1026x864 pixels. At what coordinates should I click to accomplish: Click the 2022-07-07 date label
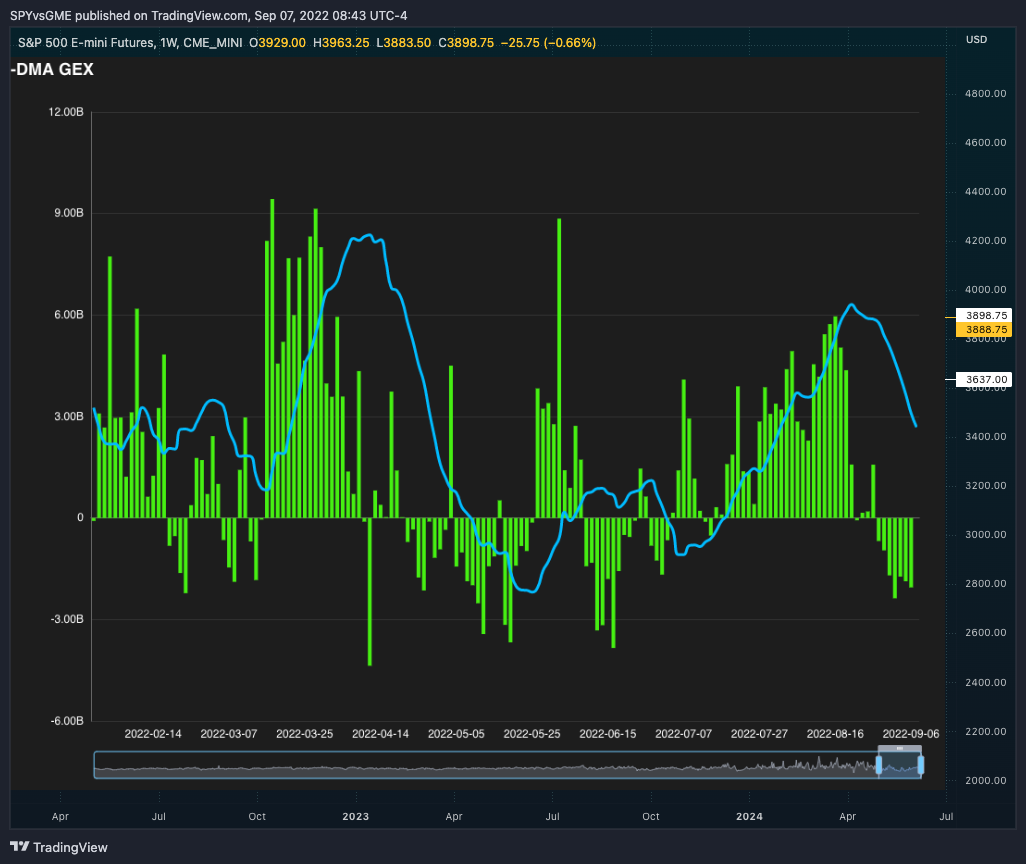[684, 734]
